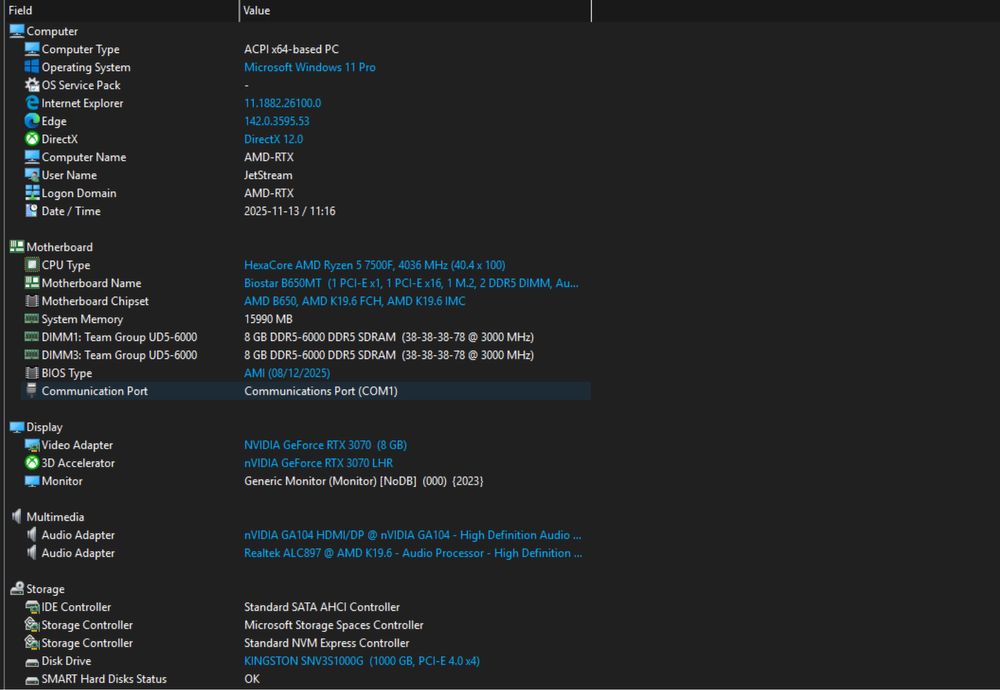Select the Multimedia section heading
The height and width of the screenshot is (690, 1000).
click(x=55, y=517)
